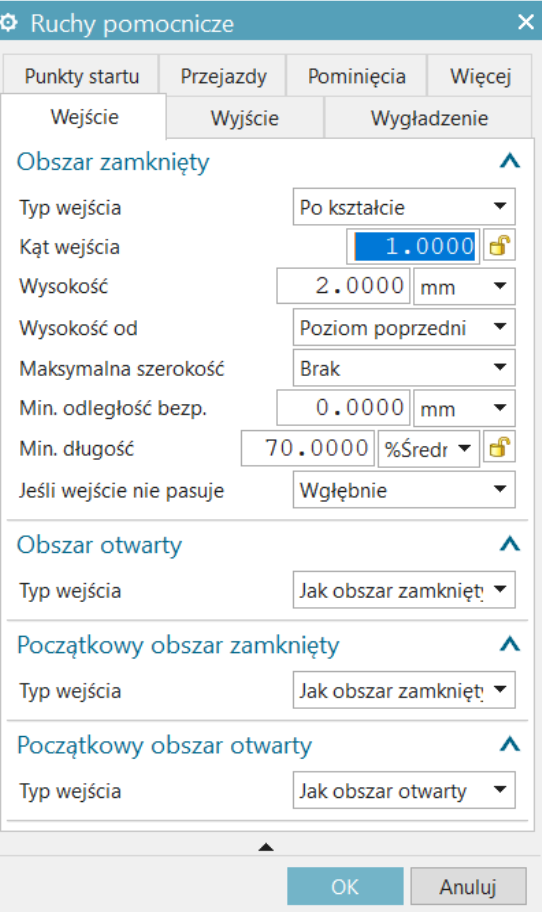This screenshot has height=912, width=542.
Task: Switch to the Wyjście tab
Action: pos(245,118)
